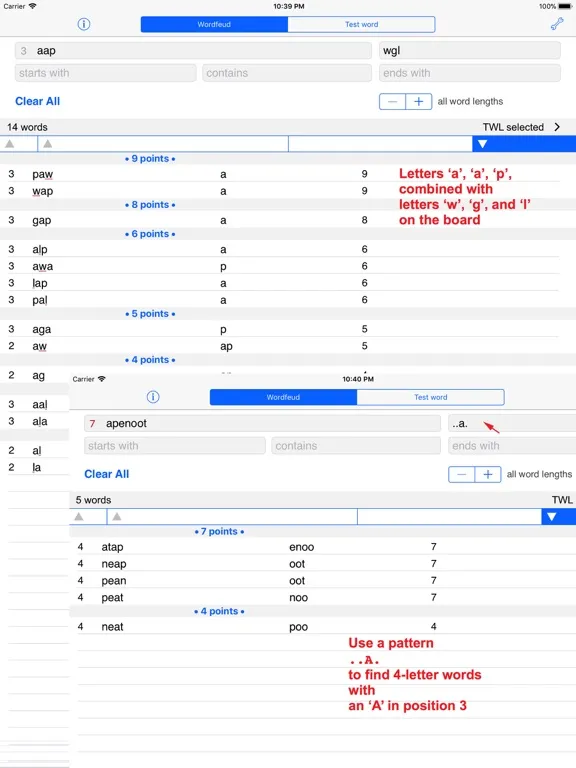This screenshot has width=576, height=768.
Task: Select the Wordfeud tab in lower window
Action: click(x=283, y=397)
